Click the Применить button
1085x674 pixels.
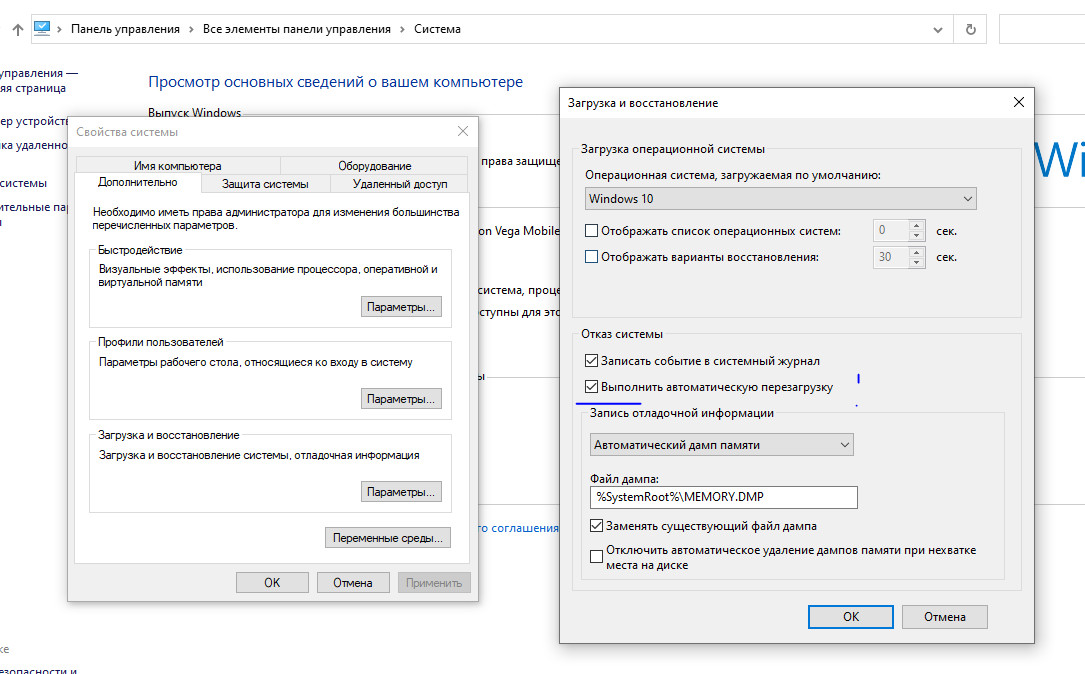[x=434, y=583]
